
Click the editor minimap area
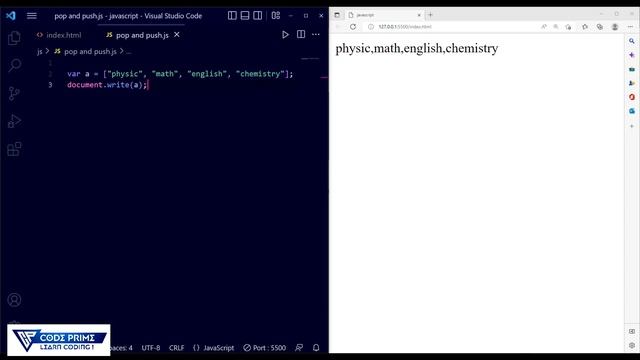point(310,59)
